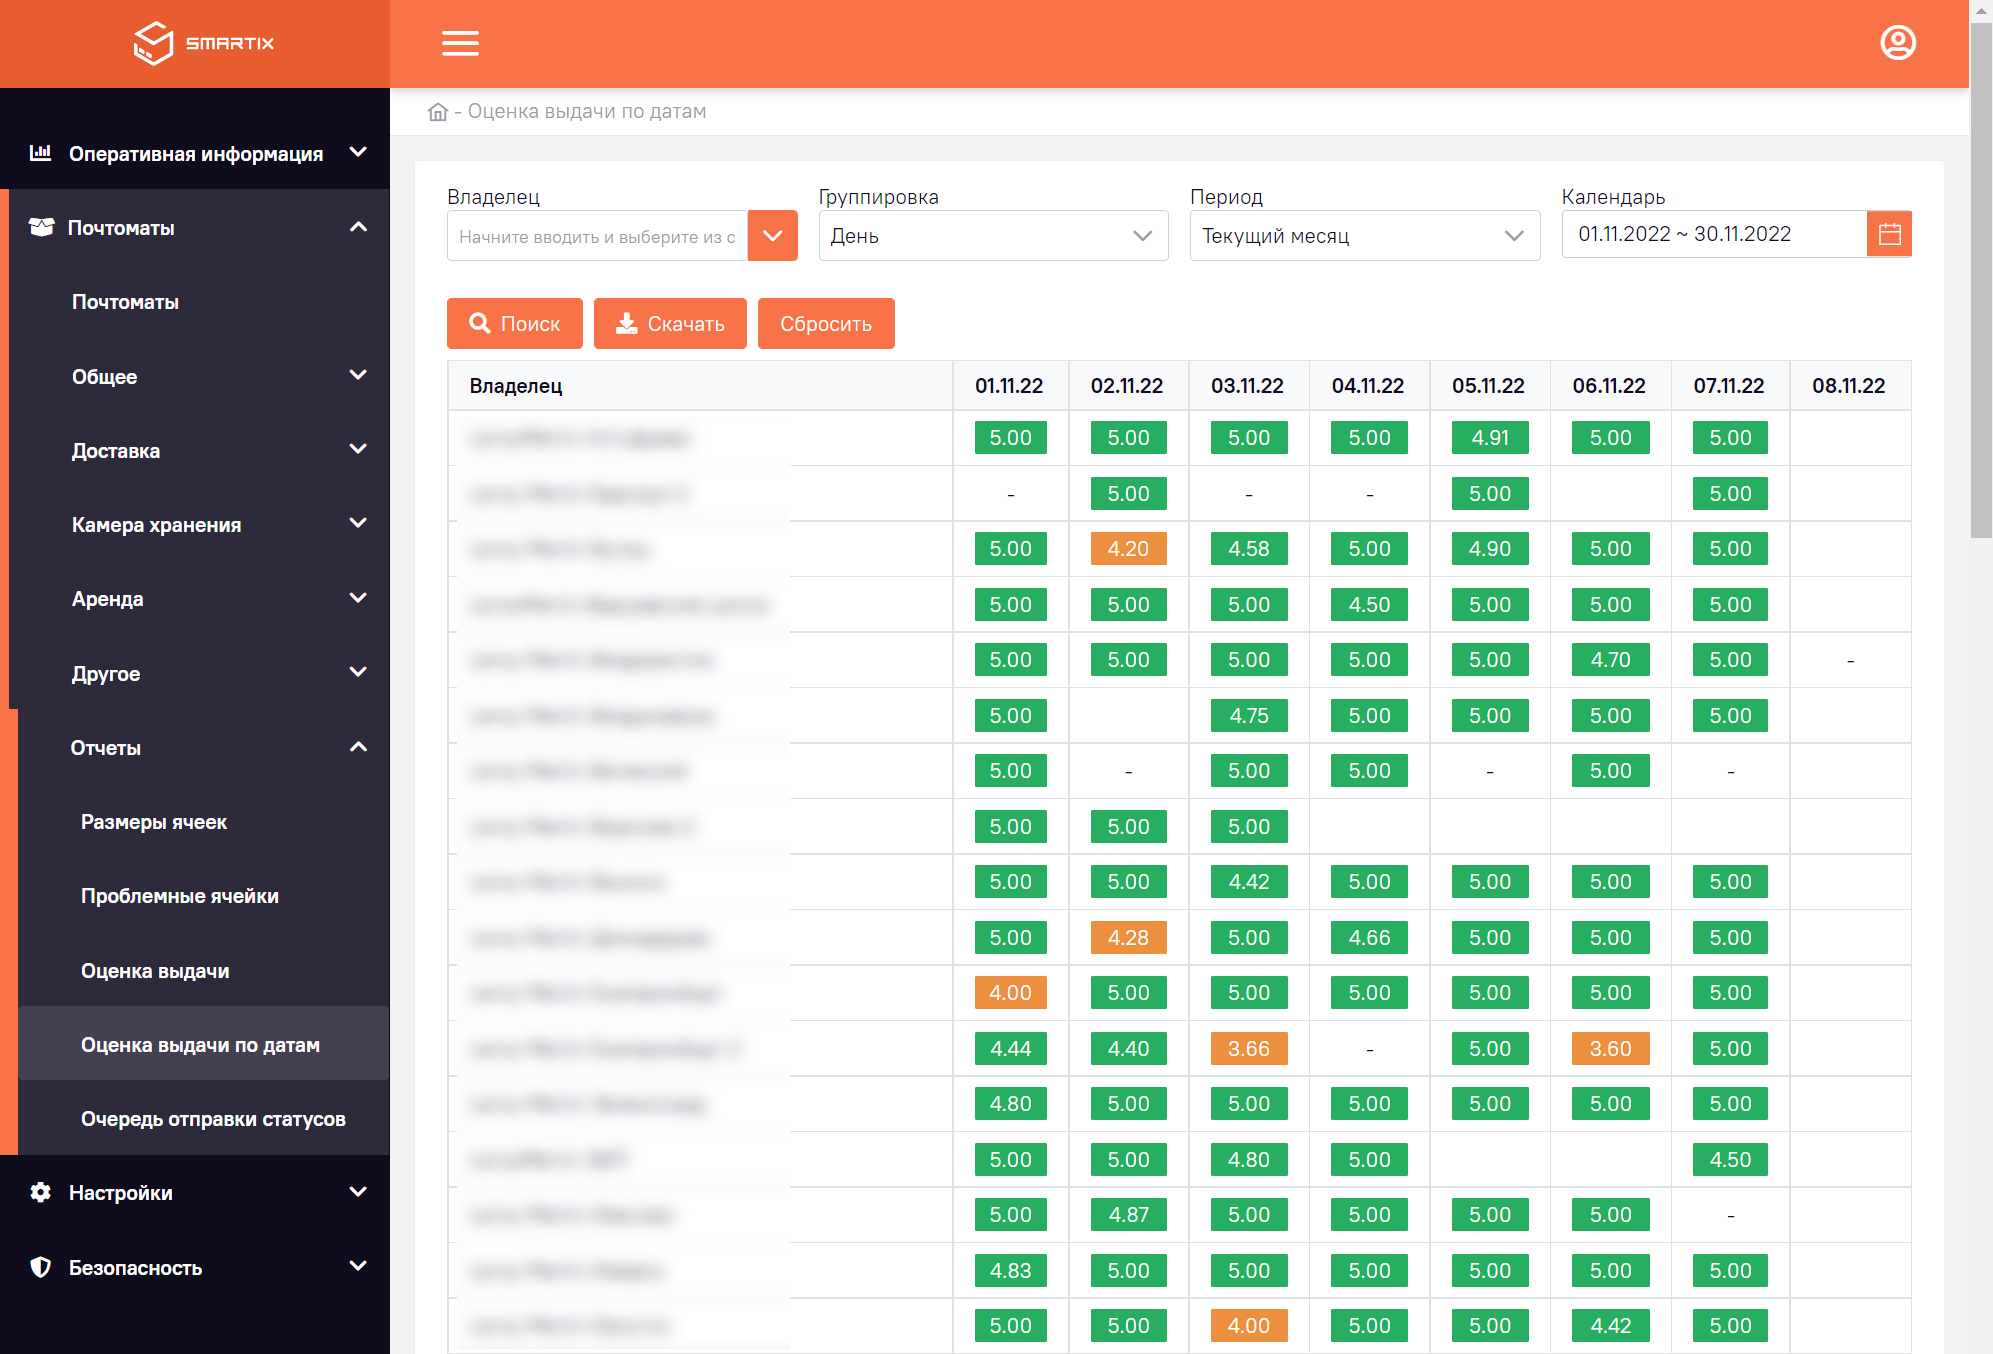Click the calendar date range field

(x=1714, y=234)
